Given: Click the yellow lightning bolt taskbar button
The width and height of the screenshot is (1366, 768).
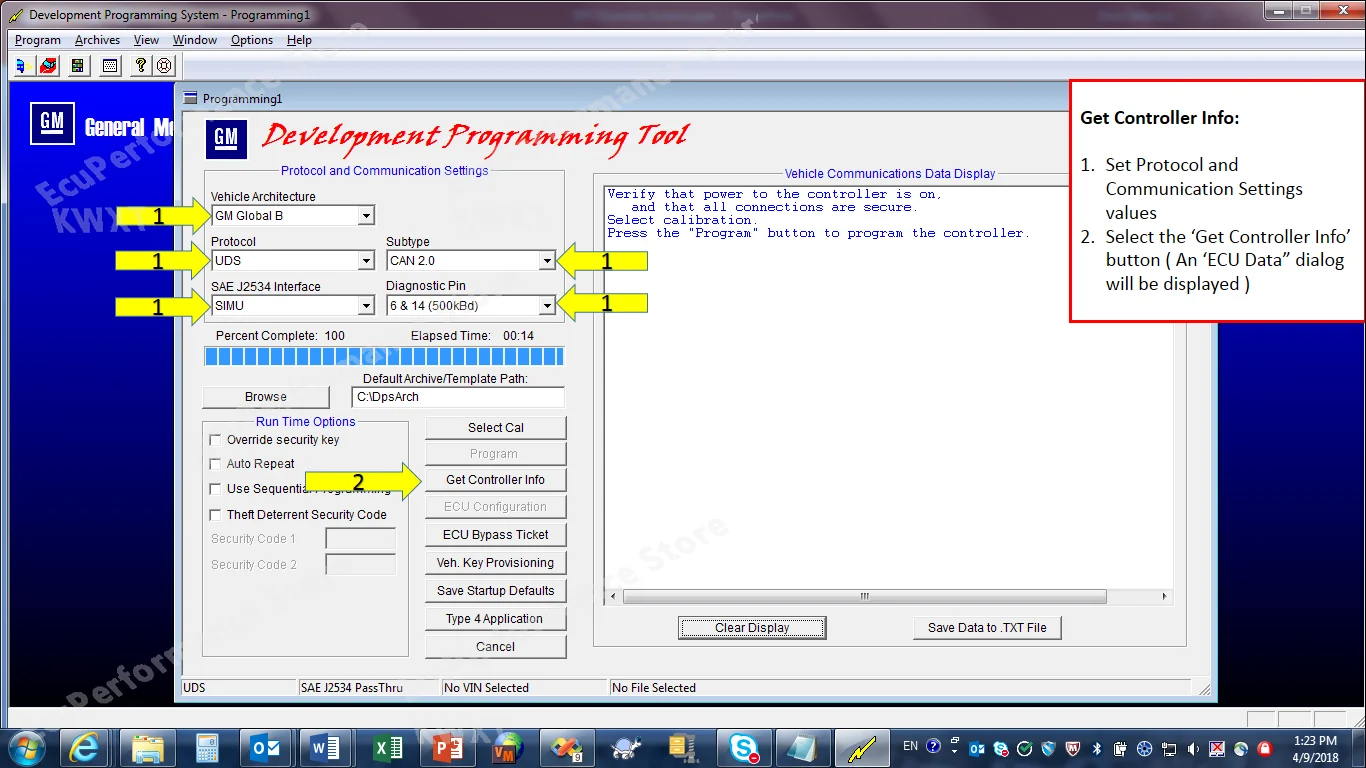Looking at the screenshot, I should (x=862, y=748).
